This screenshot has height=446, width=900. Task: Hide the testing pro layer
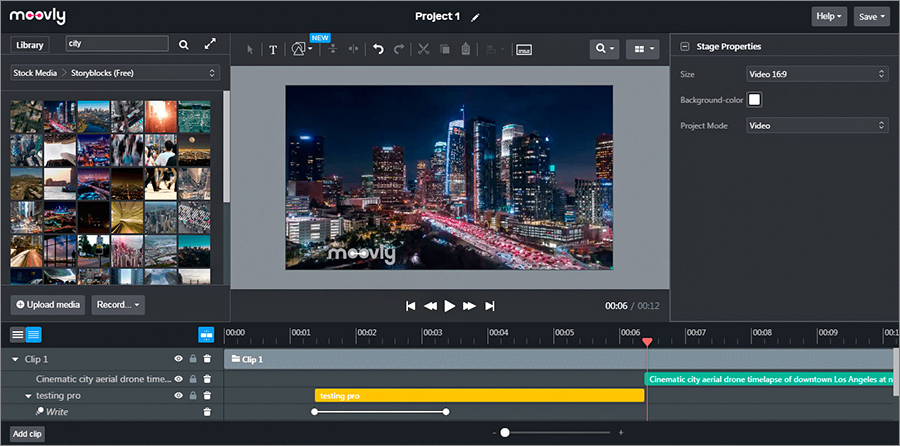179,395
